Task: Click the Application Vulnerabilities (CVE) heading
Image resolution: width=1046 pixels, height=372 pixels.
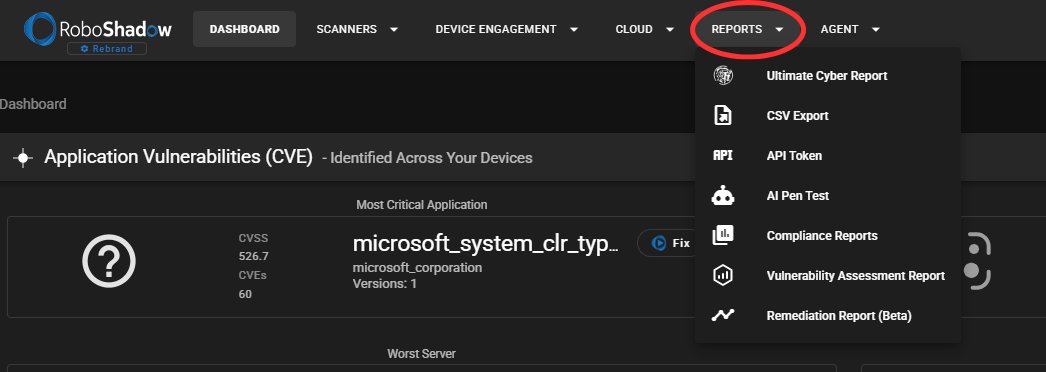Action: [178, 157]
